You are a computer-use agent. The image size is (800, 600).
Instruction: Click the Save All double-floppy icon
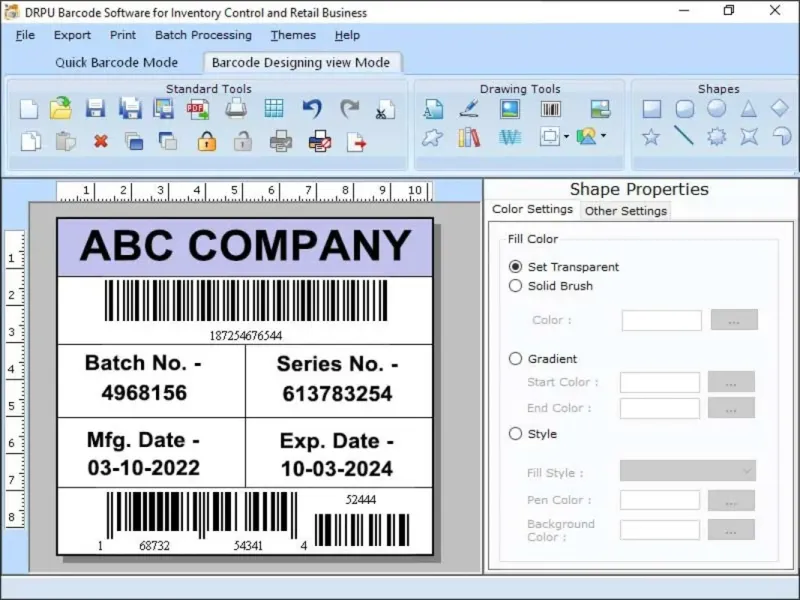tap(131, 109)
